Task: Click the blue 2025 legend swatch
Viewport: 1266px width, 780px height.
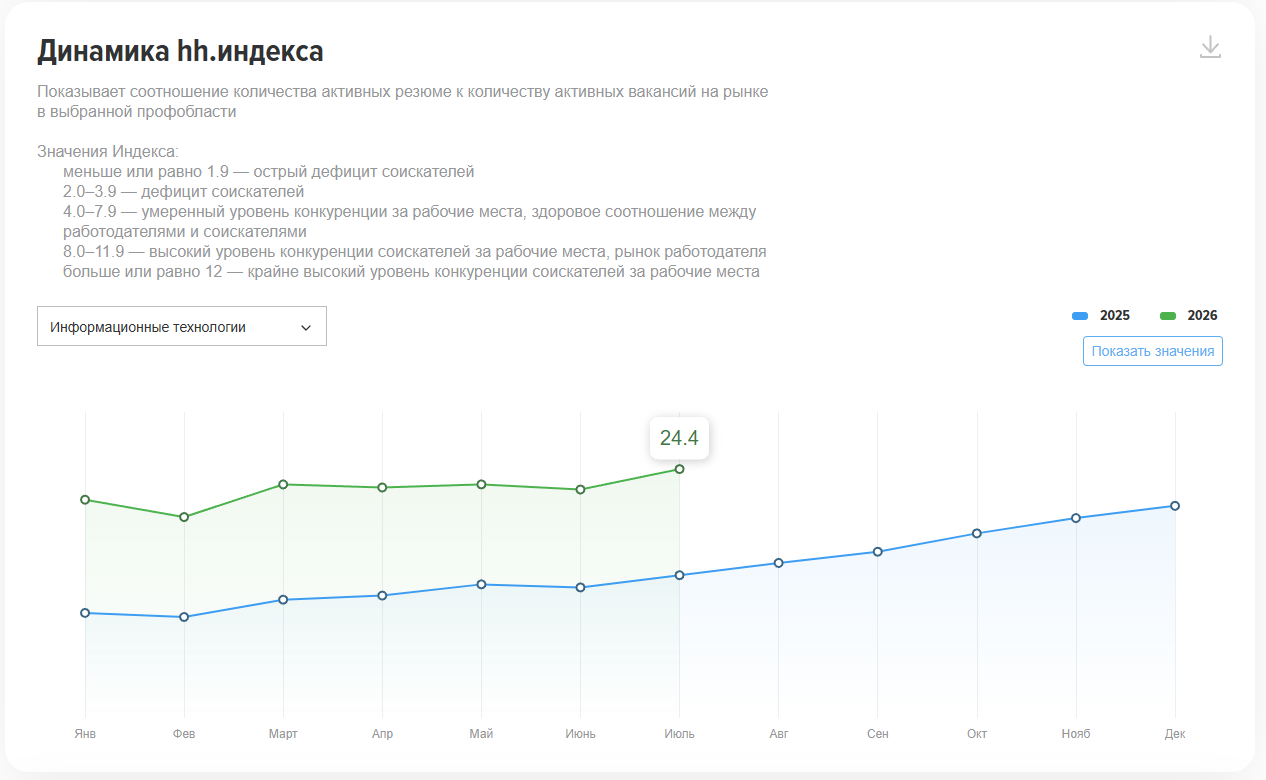Action: pyautogui.click(x=1079, y=316)
